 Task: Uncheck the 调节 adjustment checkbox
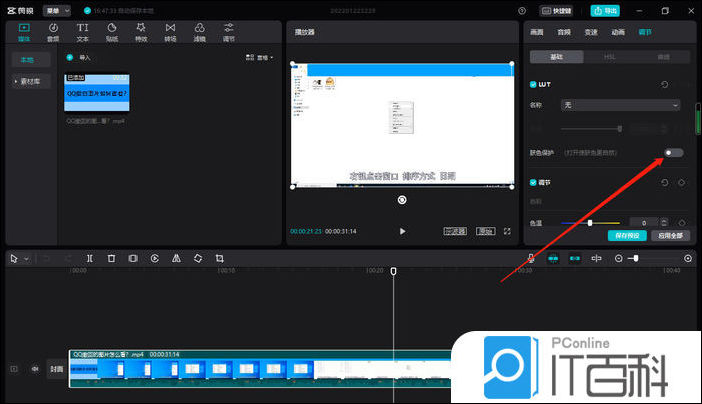tap(533, 183)
